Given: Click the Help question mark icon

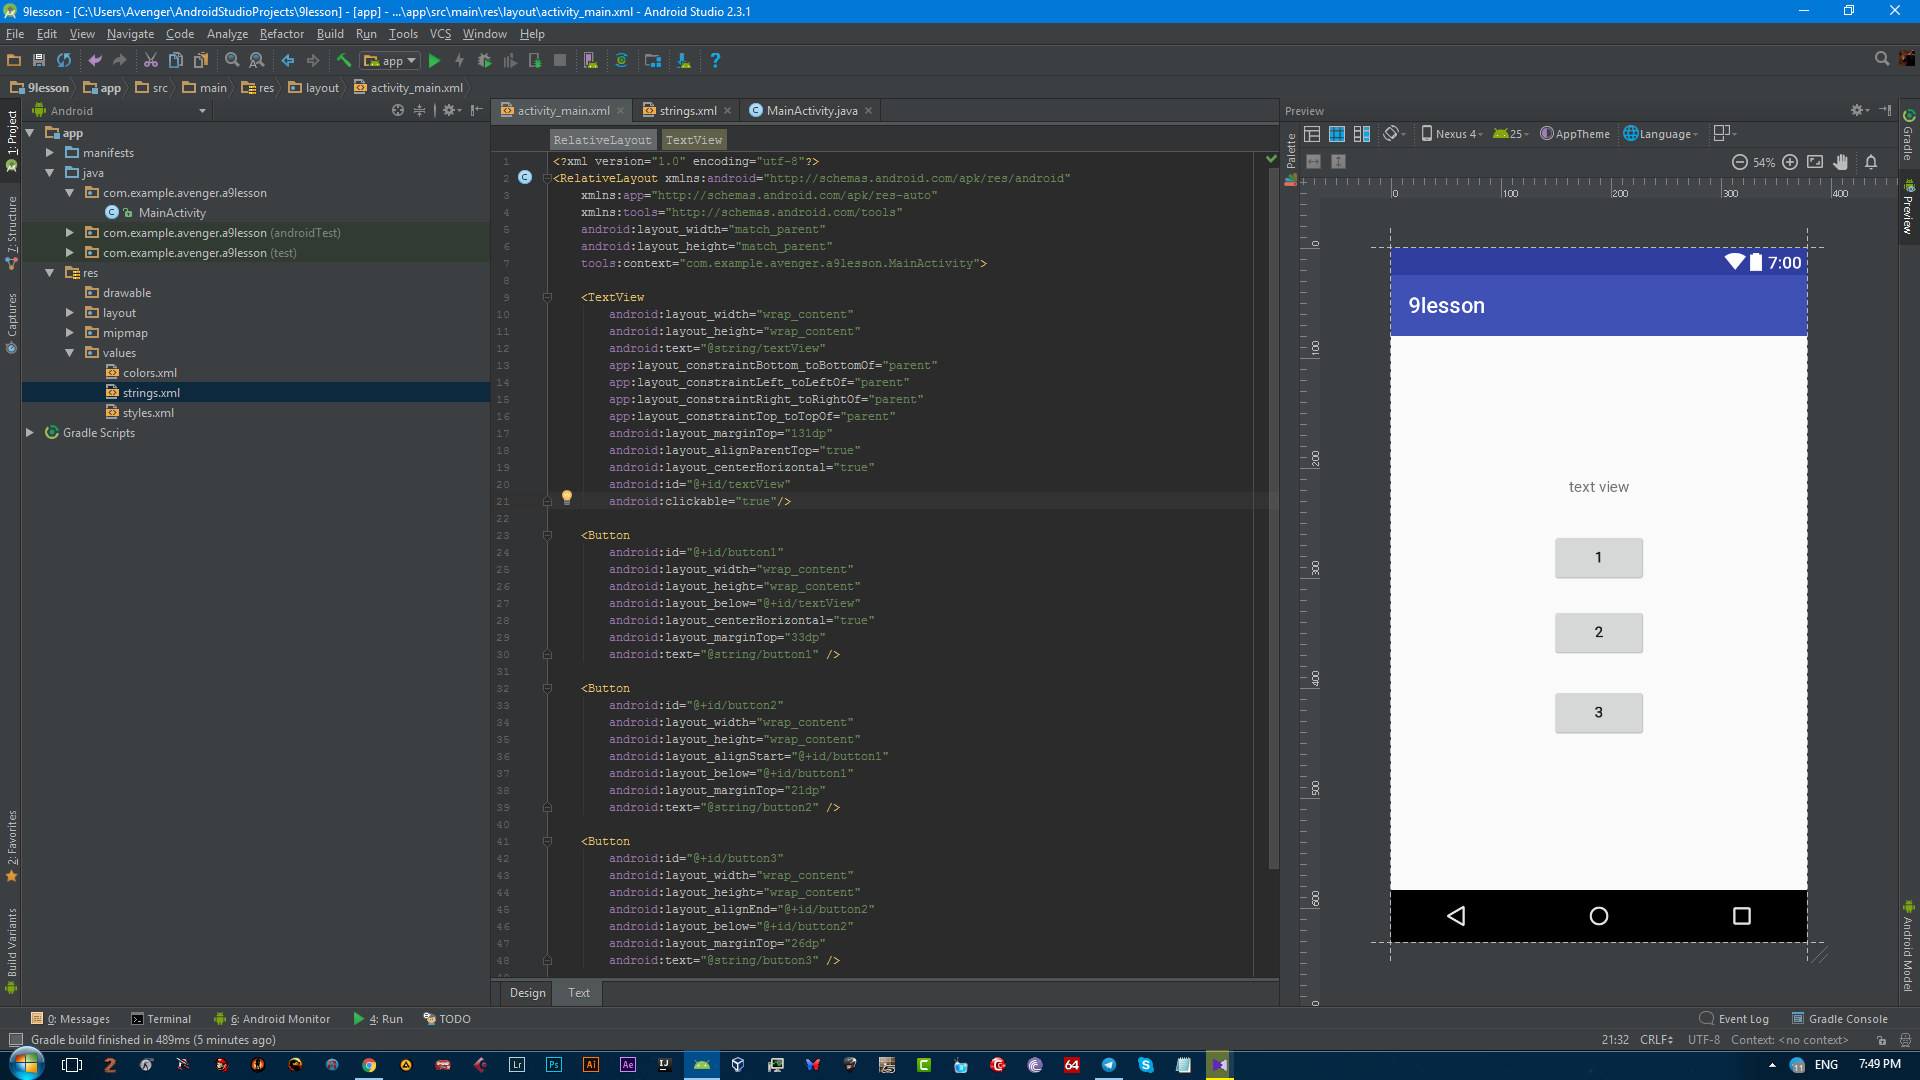Looking at the screenshot, I should click(715, 61).
